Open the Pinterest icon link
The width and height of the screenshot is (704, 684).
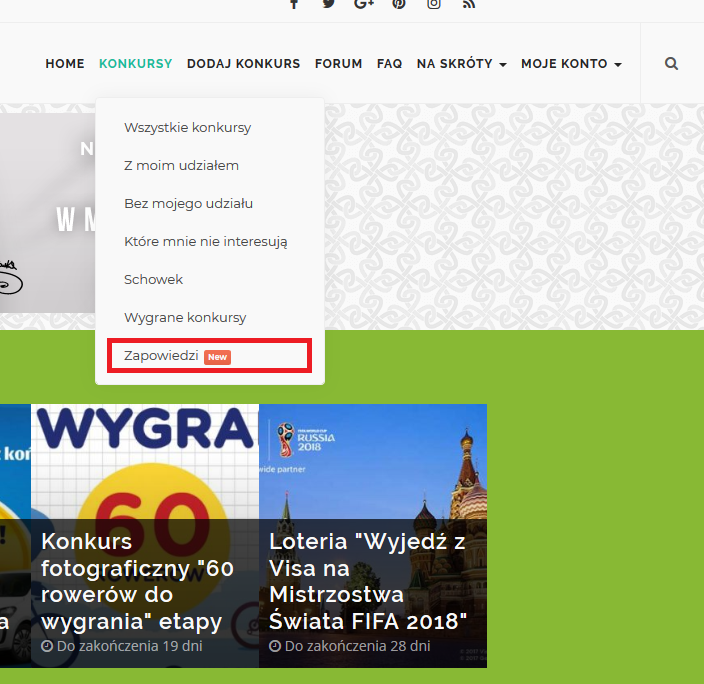399,4
